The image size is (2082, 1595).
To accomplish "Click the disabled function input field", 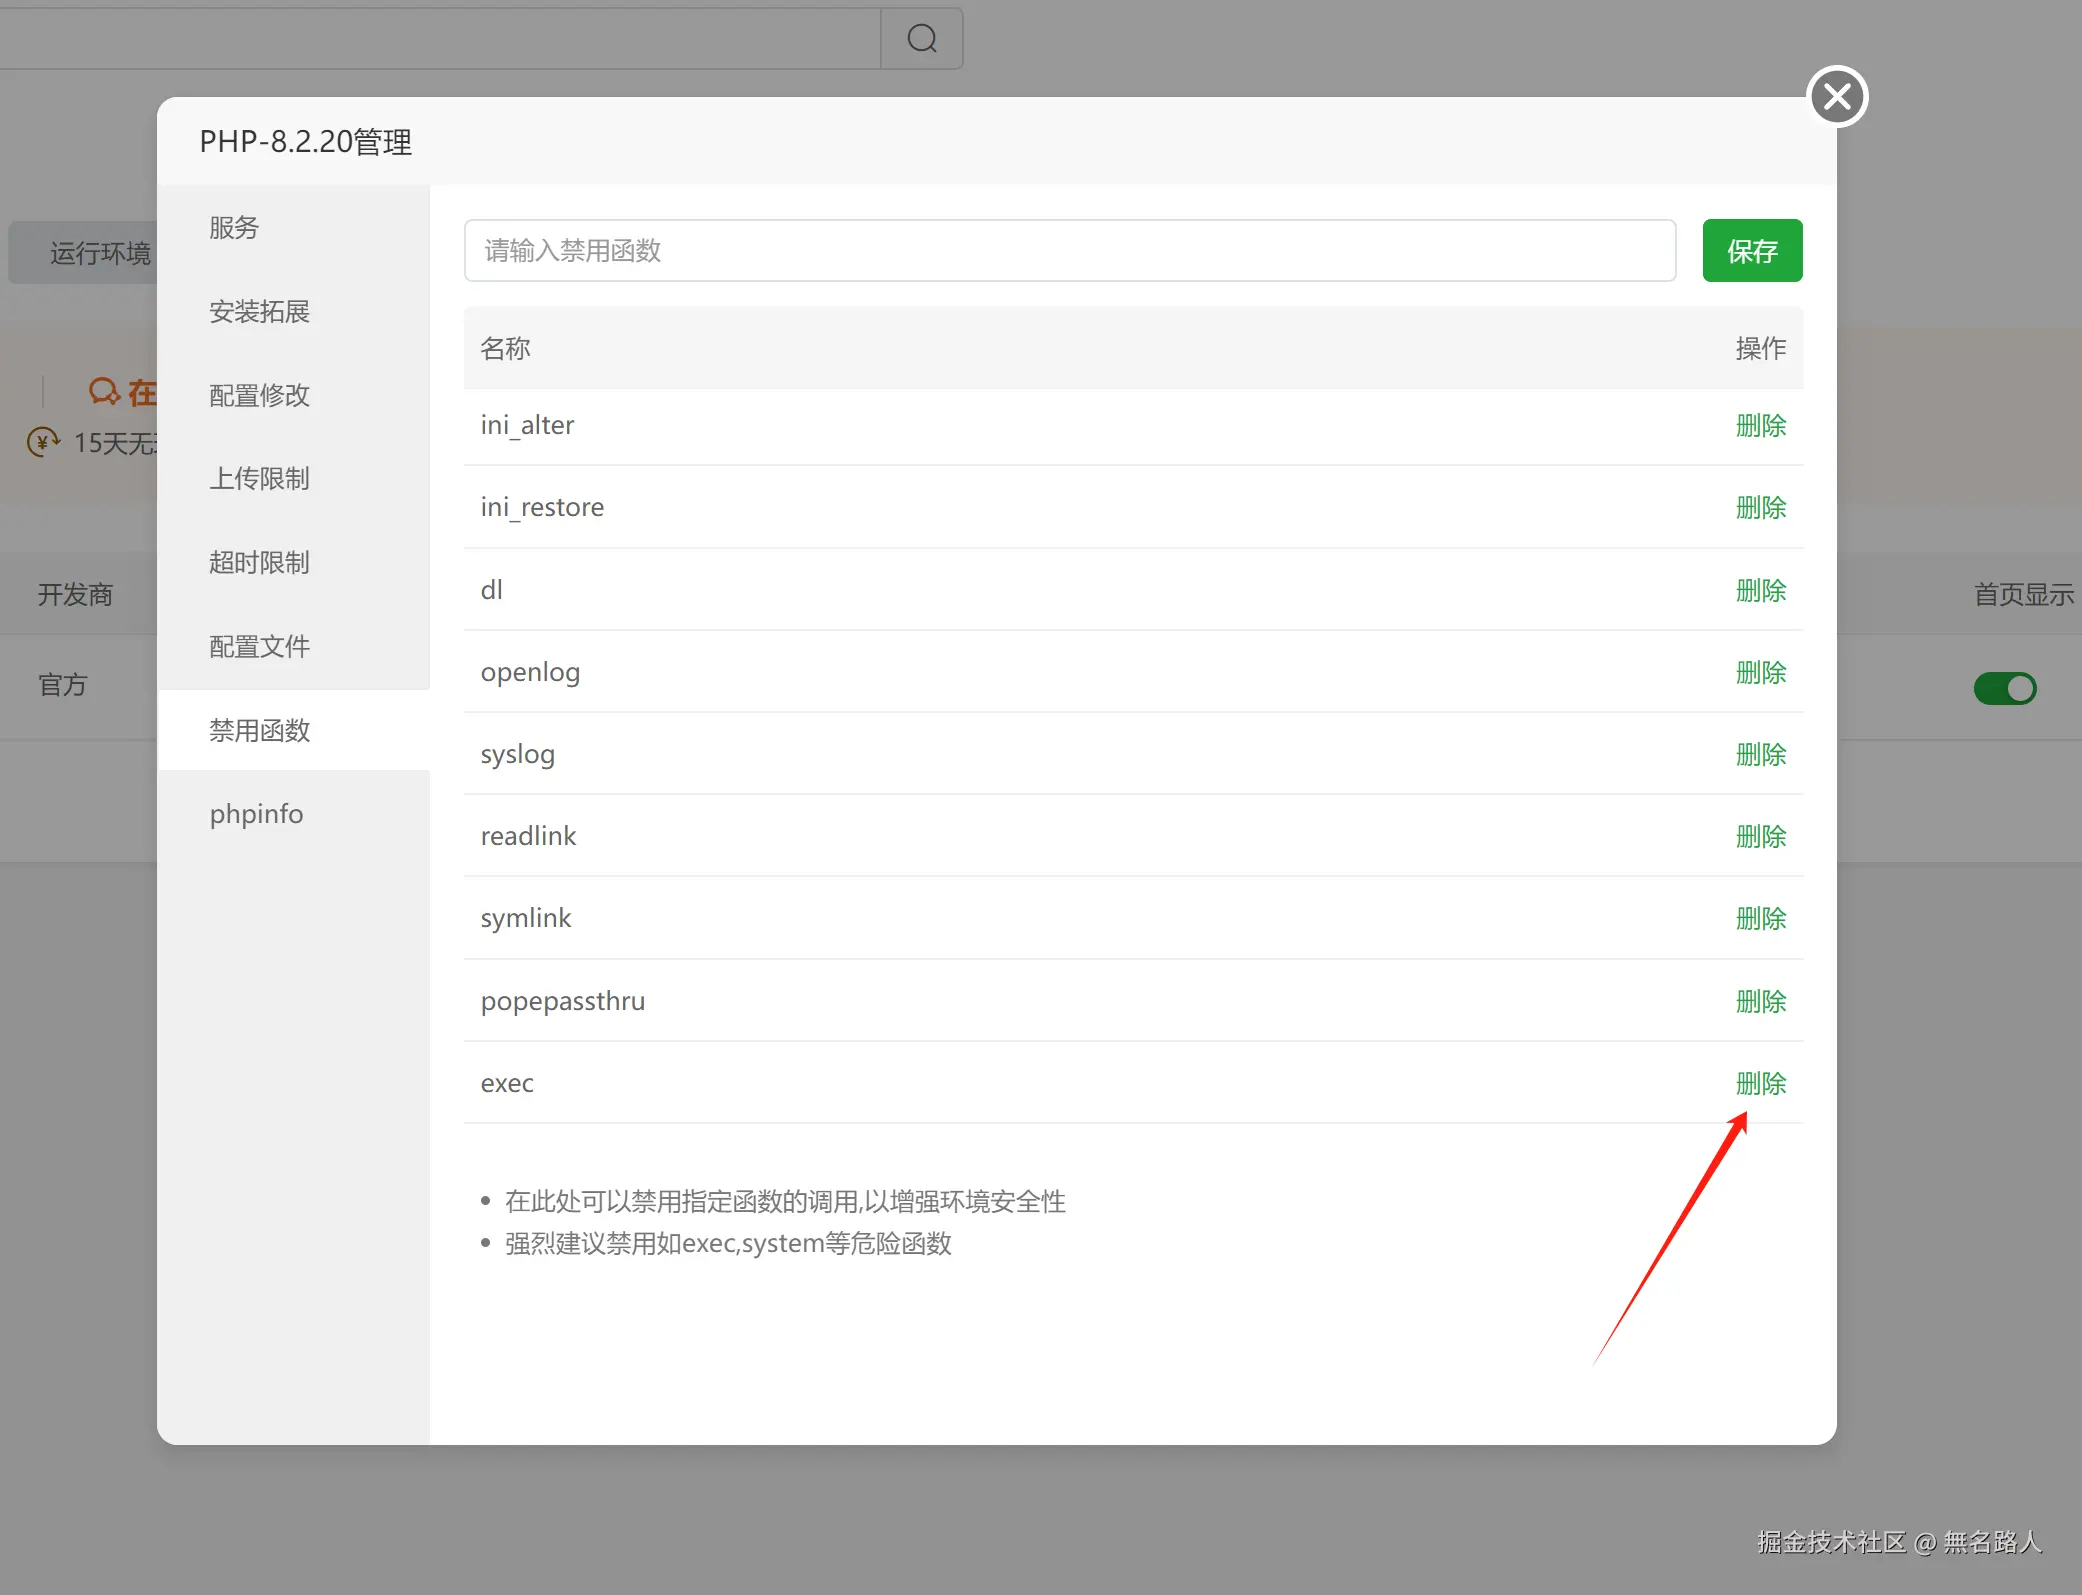I will click(x=1069, y=251).
